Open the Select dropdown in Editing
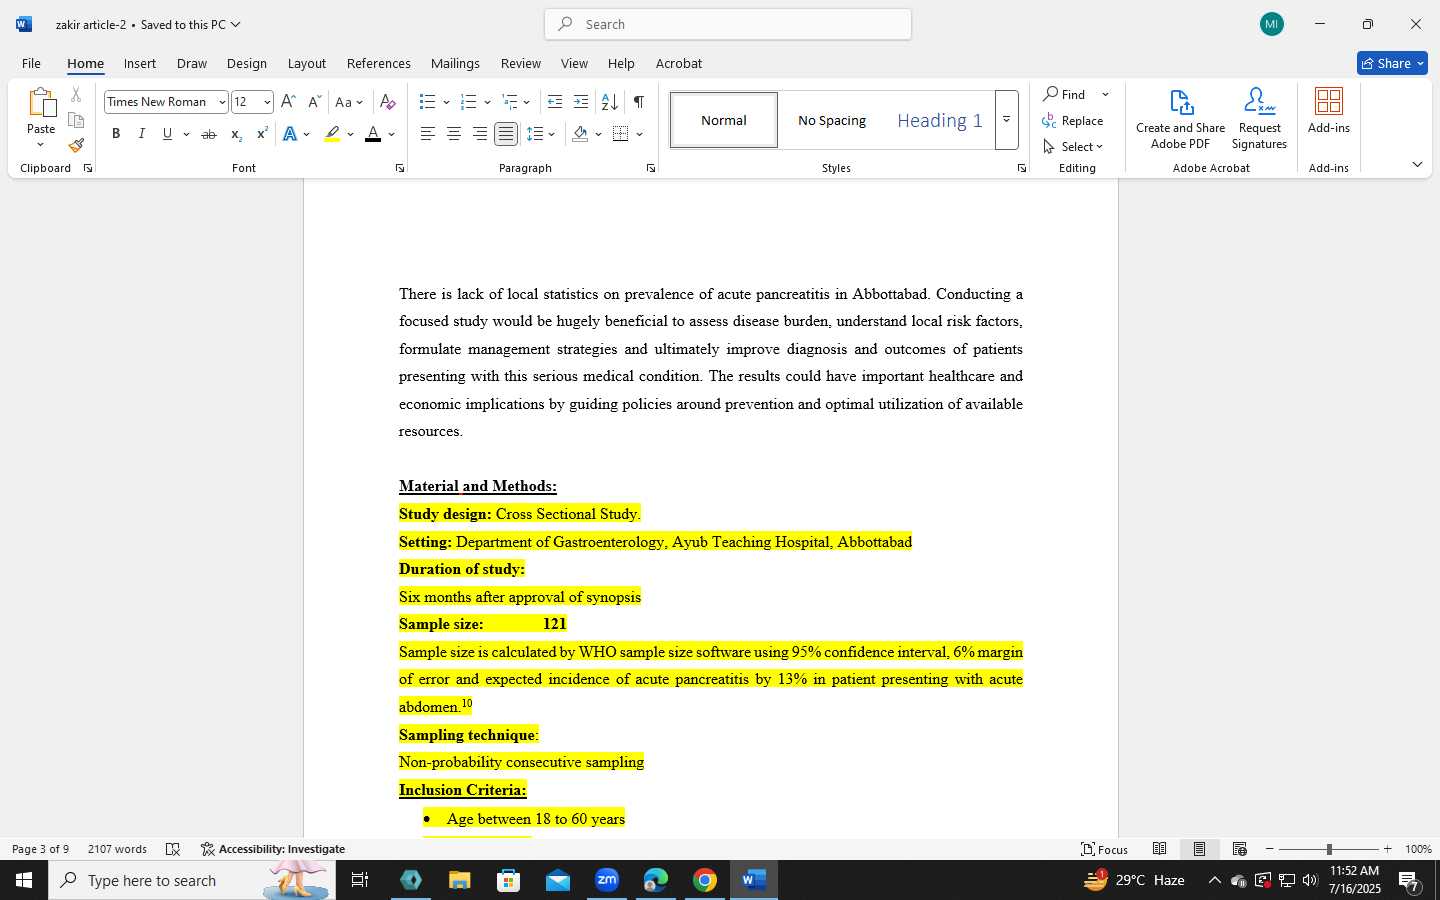The image size is (1440, 900). (1073, 146)
